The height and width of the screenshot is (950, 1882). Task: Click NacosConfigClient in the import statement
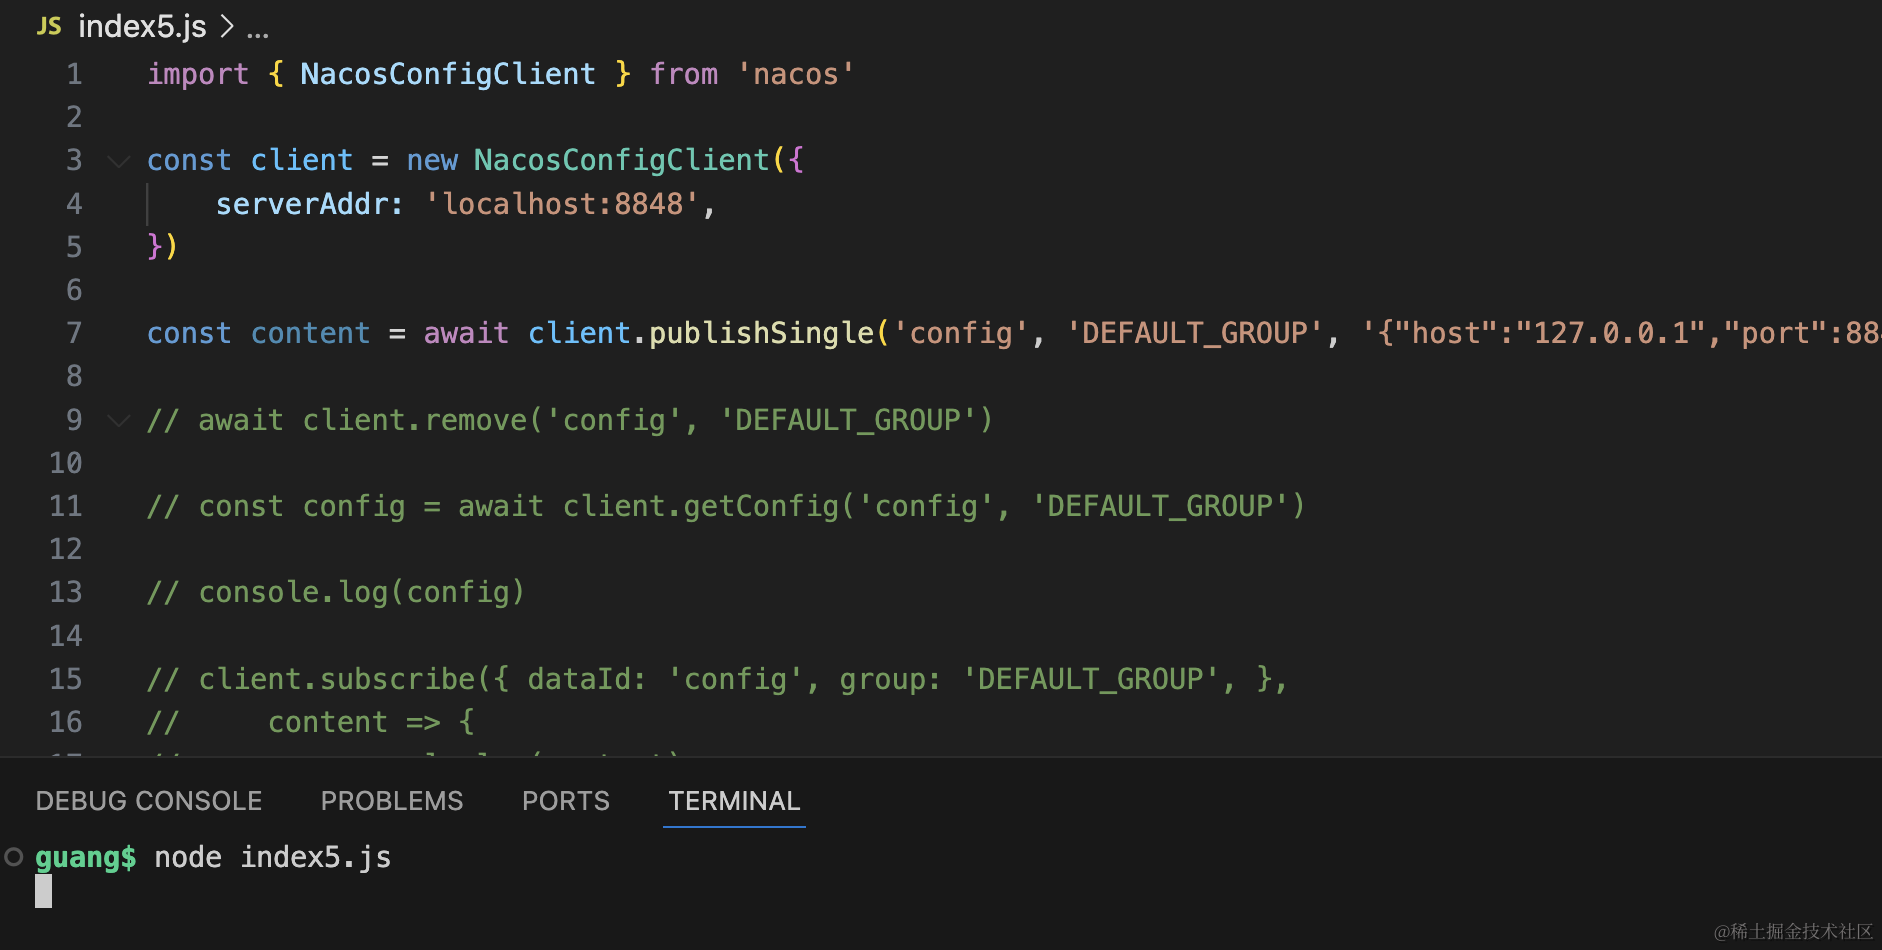(447, 74)
